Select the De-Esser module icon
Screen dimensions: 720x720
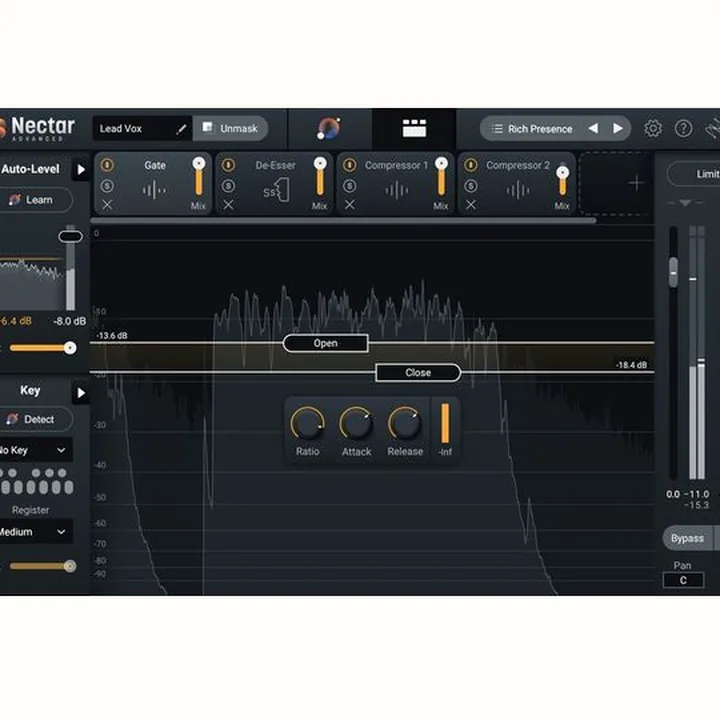tap(276, 191)
